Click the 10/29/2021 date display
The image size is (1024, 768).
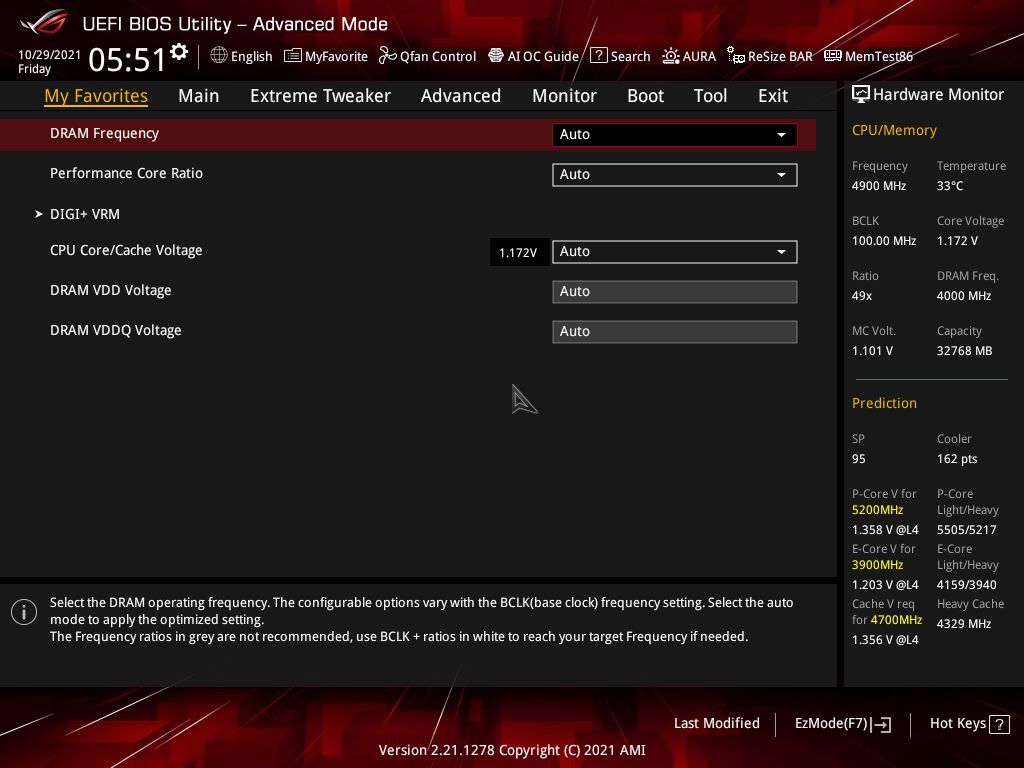50,54
